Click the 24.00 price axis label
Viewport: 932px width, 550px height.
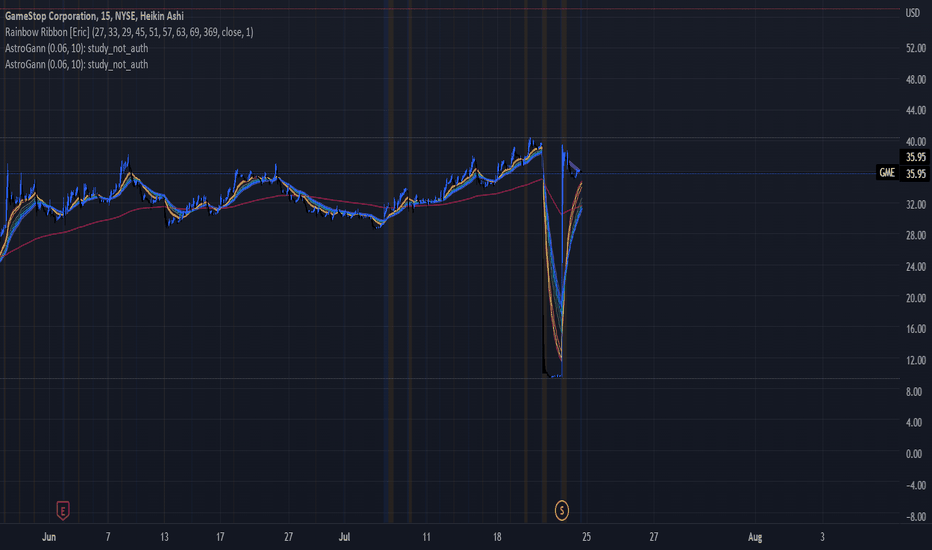[x=915, y=267]
